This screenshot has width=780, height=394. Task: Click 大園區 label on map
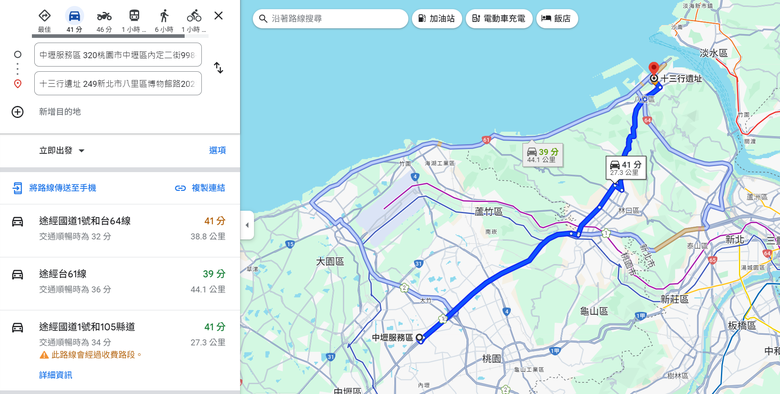(330, 261)
